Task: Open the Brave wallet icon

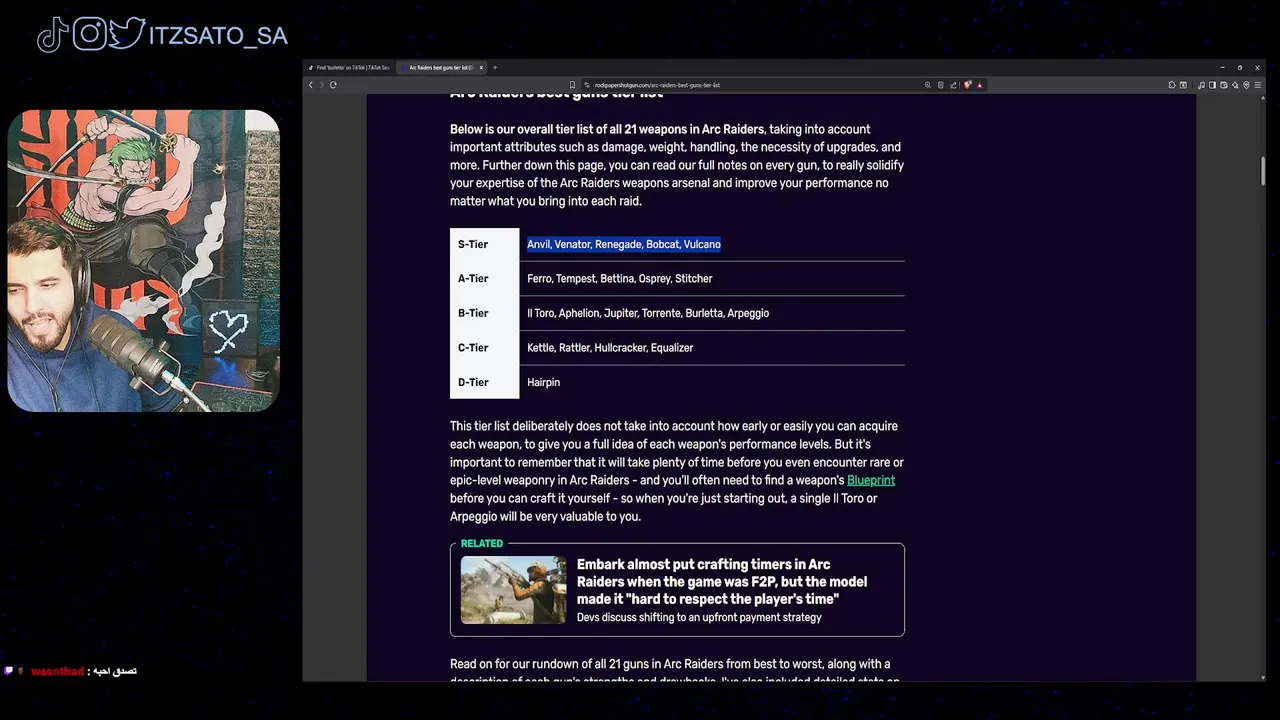Action: tap(1224, 85)
